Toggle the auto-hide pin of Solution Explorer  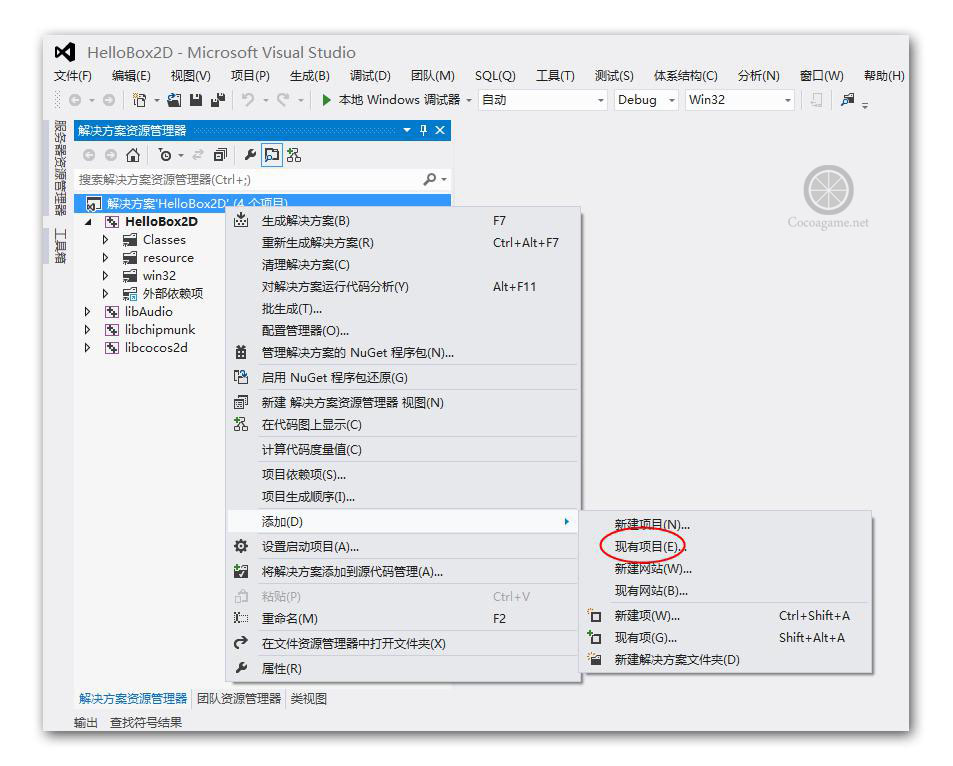pyautogui.click(x=424, y=130)
